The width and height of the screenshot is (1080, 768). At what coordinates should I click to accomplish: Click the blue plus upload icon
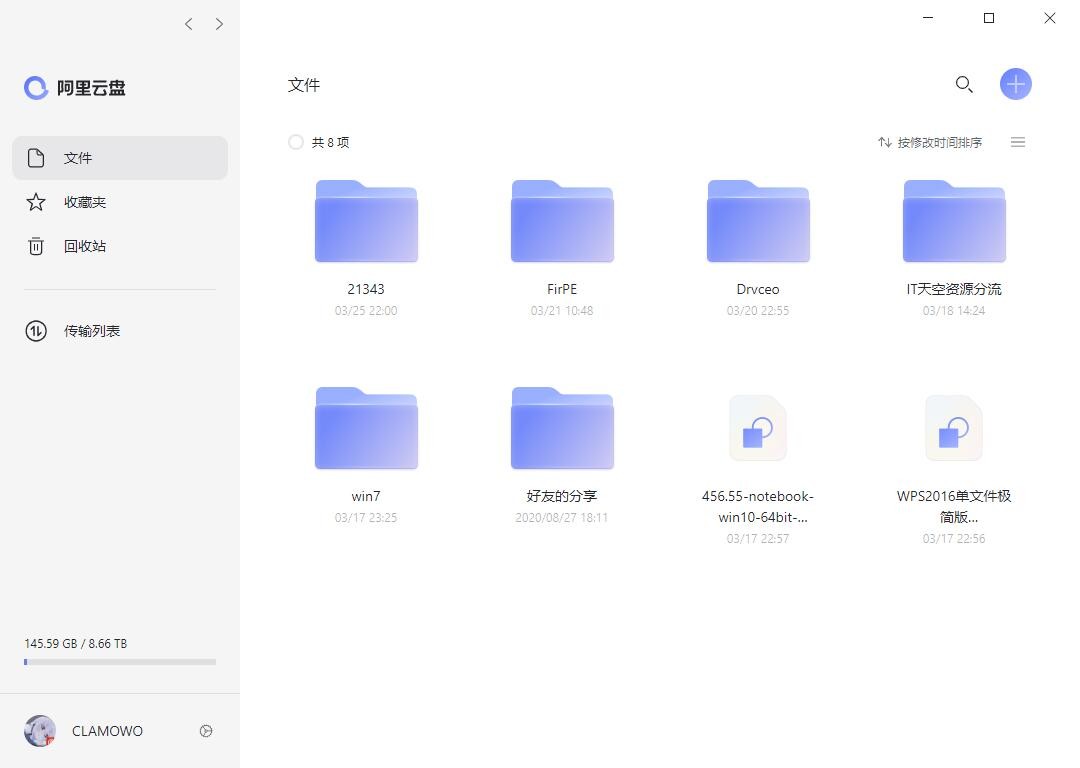pyautogui.click(x=1016, y=84)
